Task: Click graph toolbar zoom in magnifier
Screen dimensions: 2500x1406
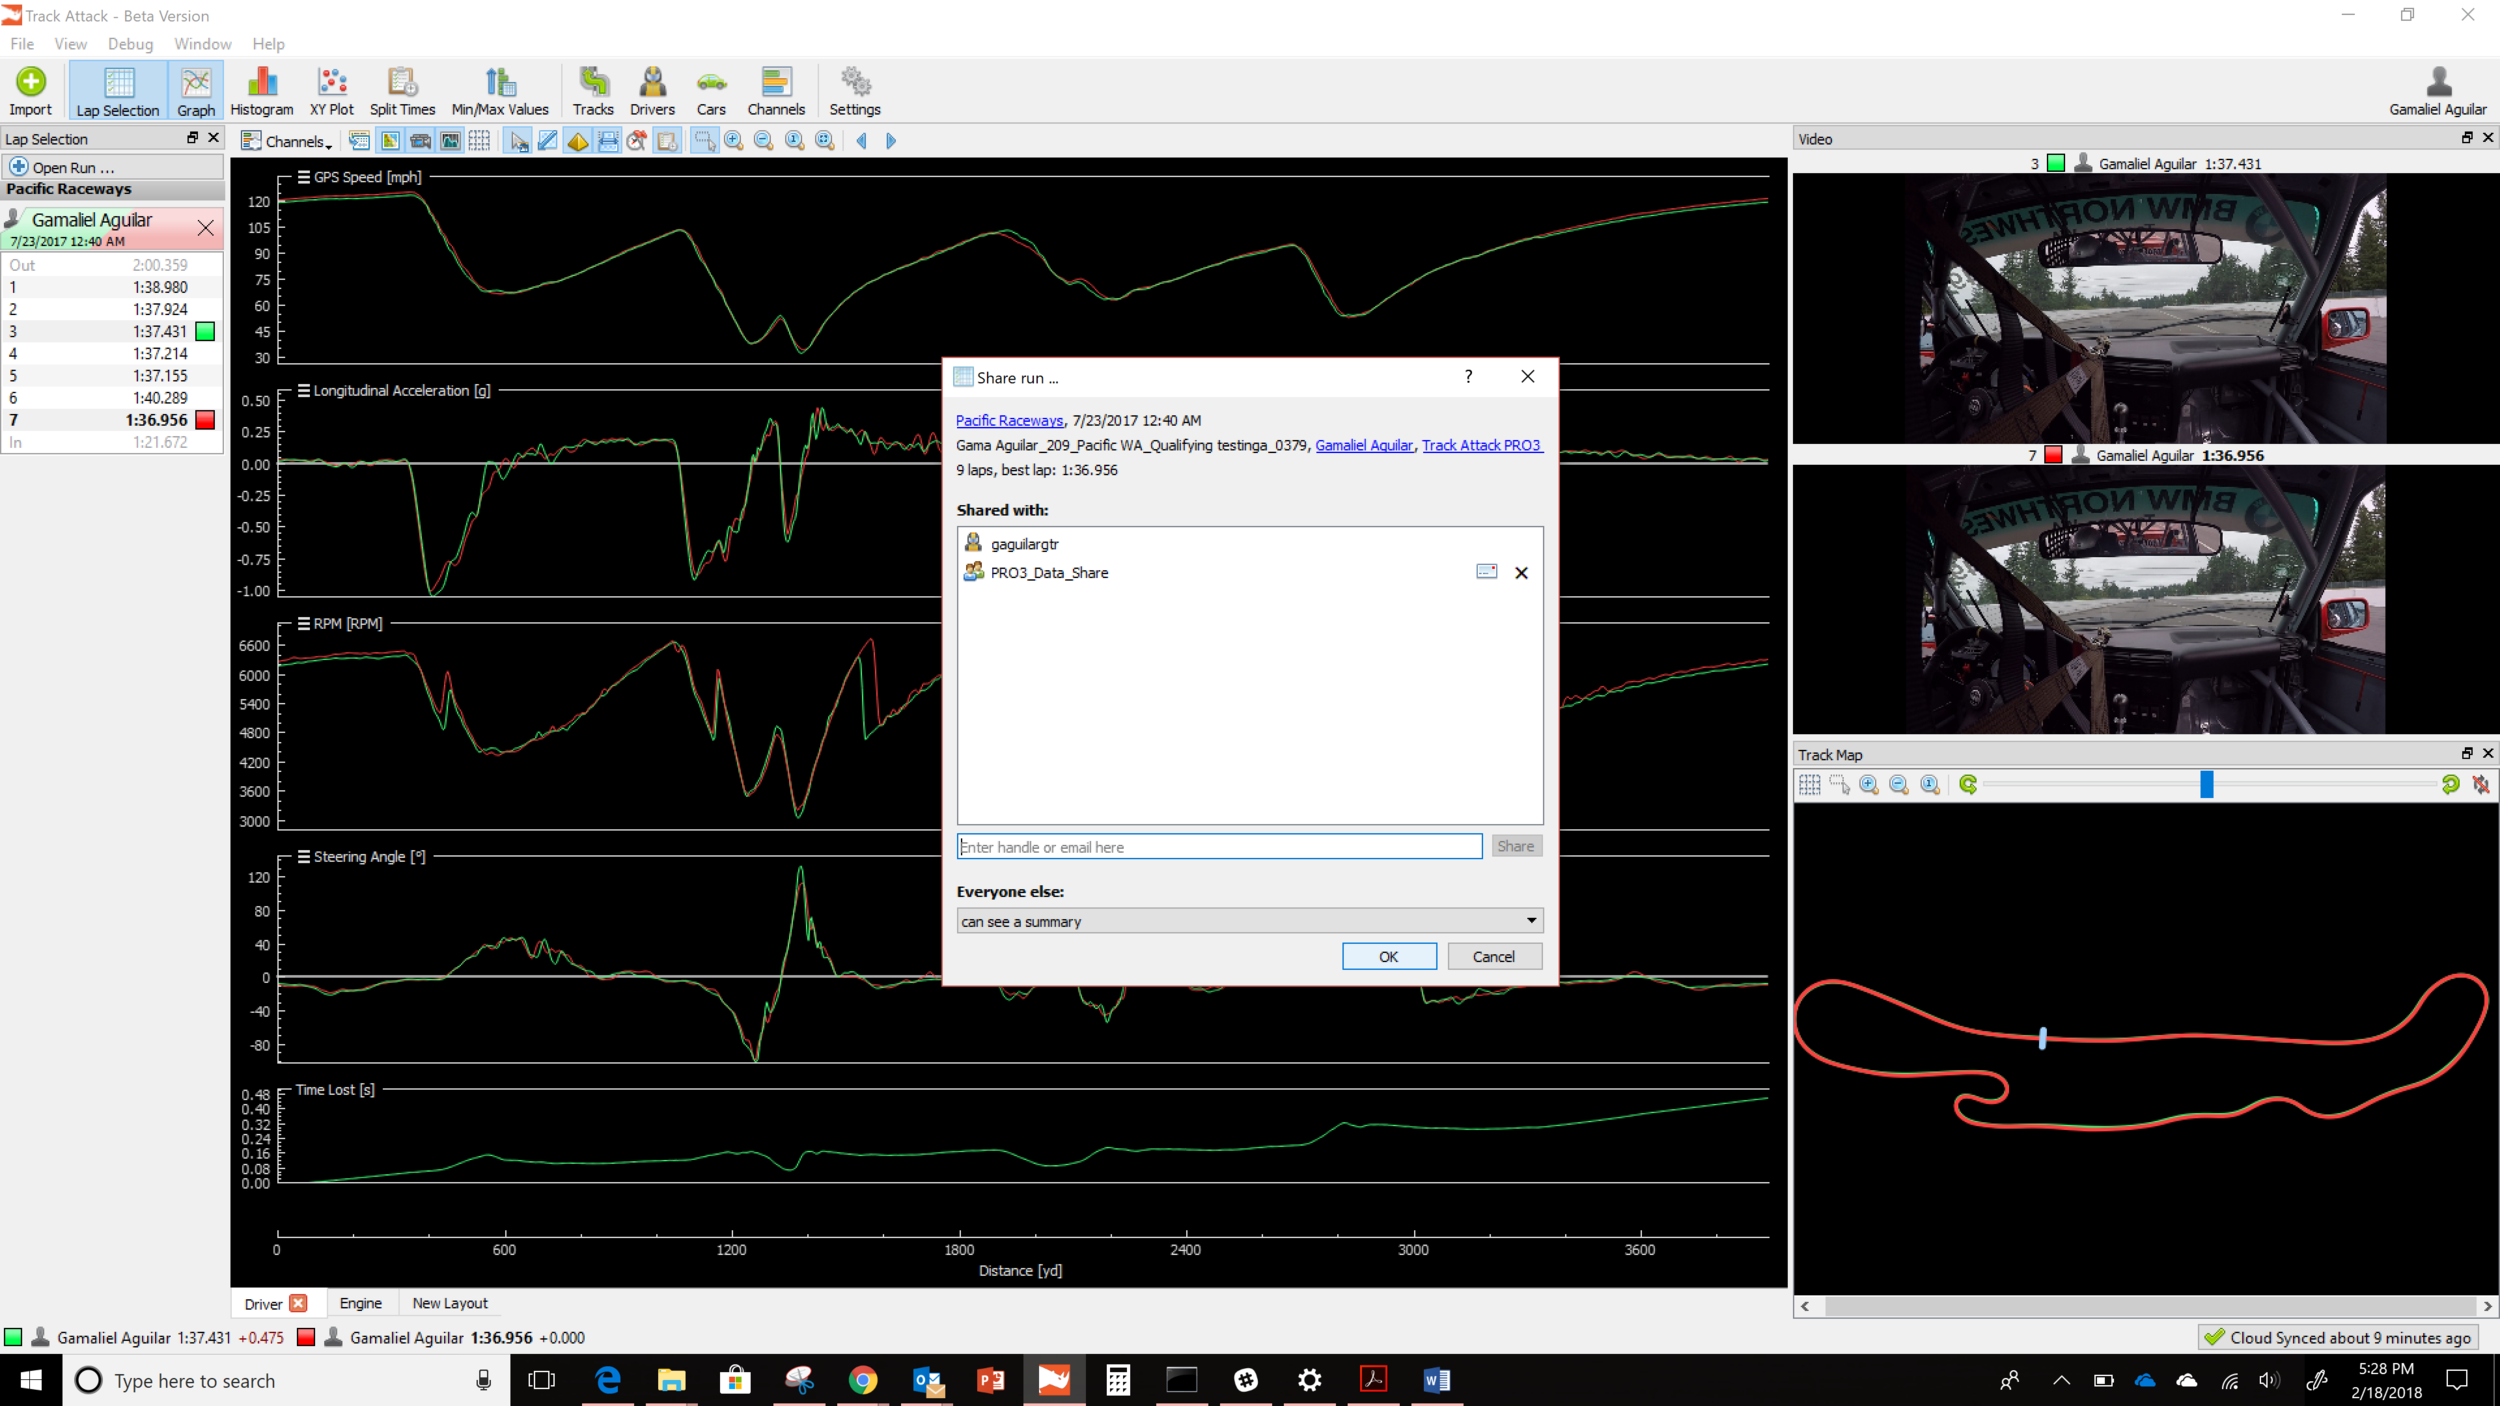Action: [x=734, y=141]
